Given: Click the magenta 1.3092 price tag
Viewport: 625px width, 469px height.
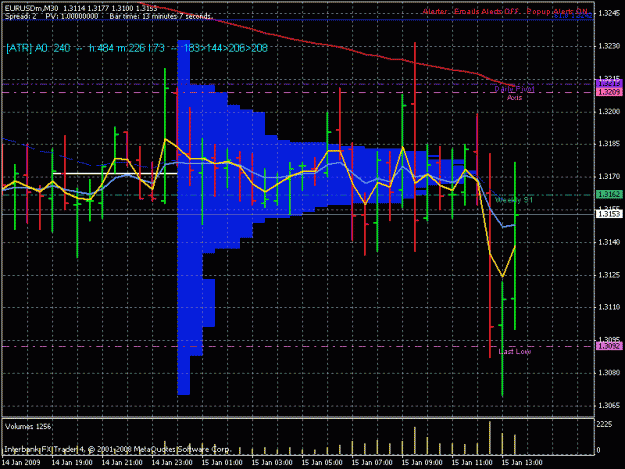Looking at the screenshot, I should (609, 346).
